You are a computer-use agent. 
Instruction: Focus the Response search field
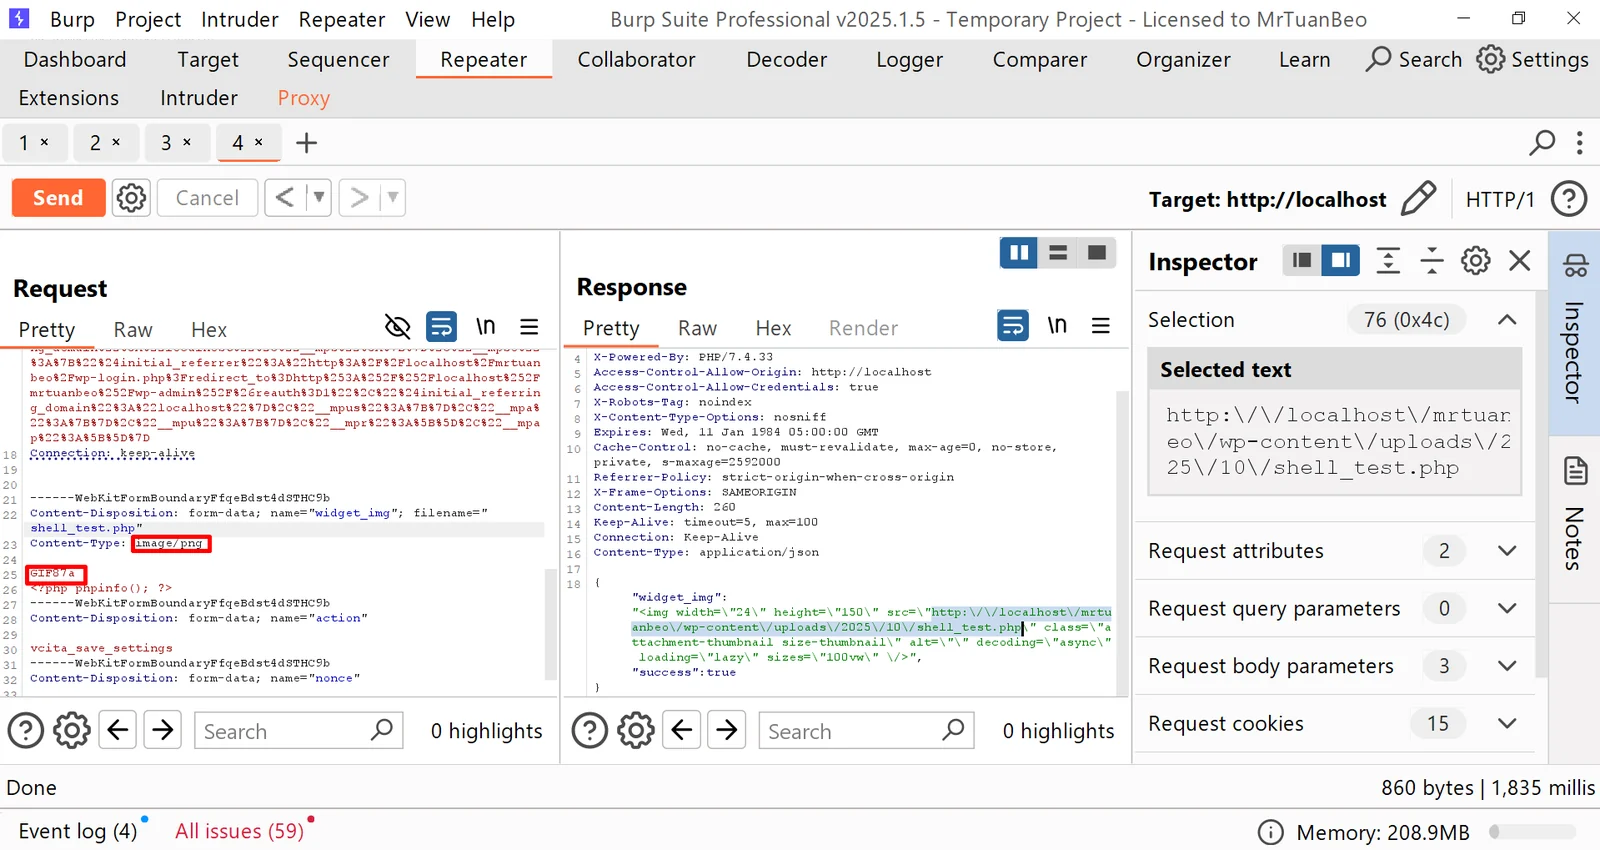[x=866, y=731]
